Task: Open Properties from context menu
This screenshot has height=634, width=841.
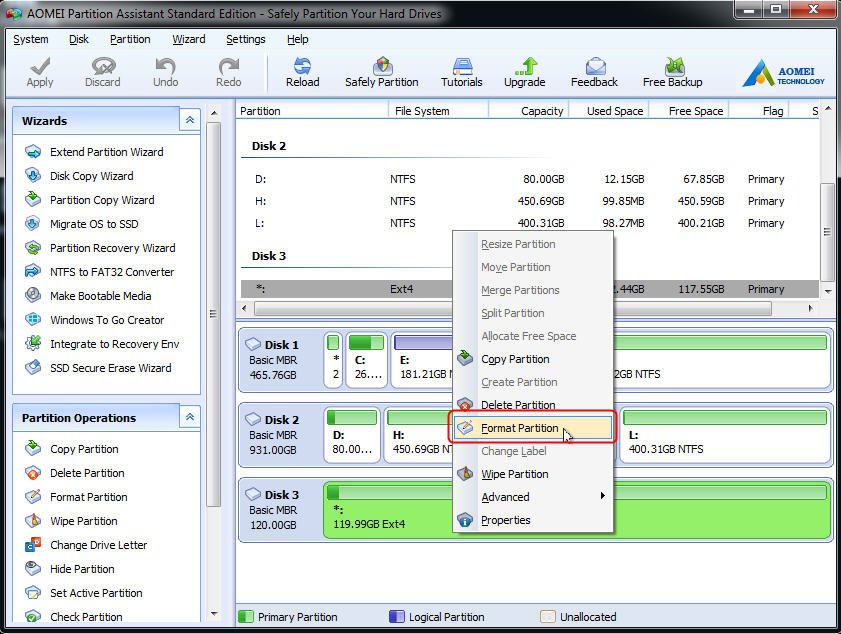Action: [533, 520]
